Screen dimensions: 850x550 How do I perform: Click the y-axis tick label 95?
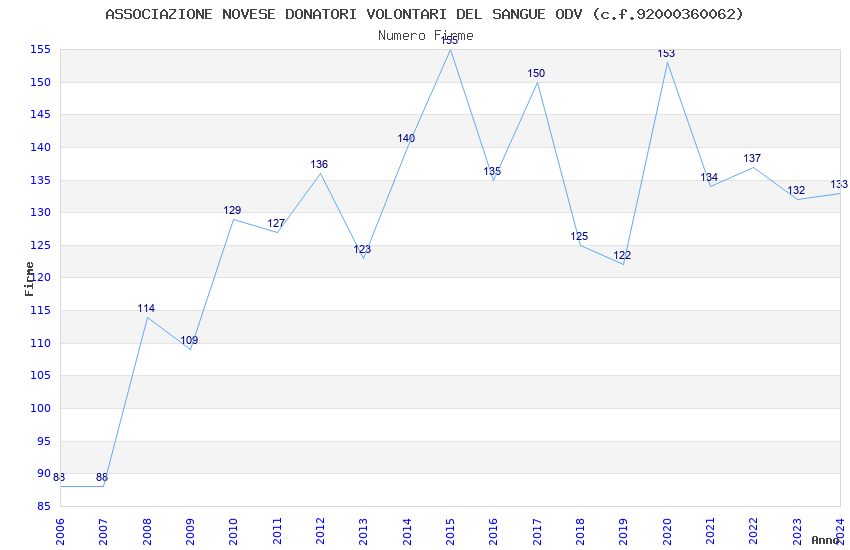[x=44, y=442]
